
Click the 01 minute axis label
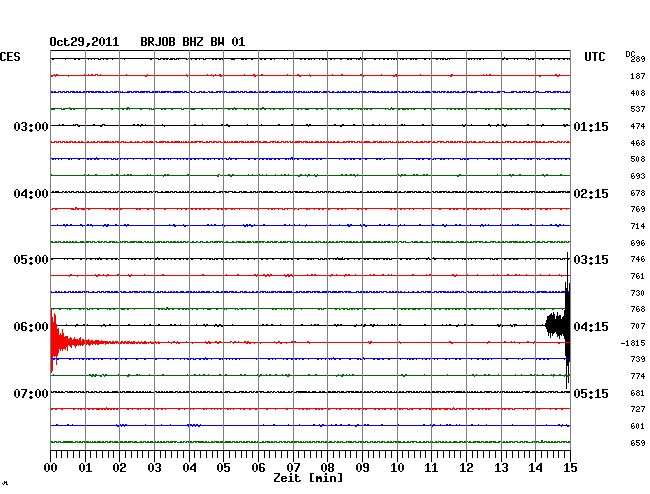coord(85,468)
